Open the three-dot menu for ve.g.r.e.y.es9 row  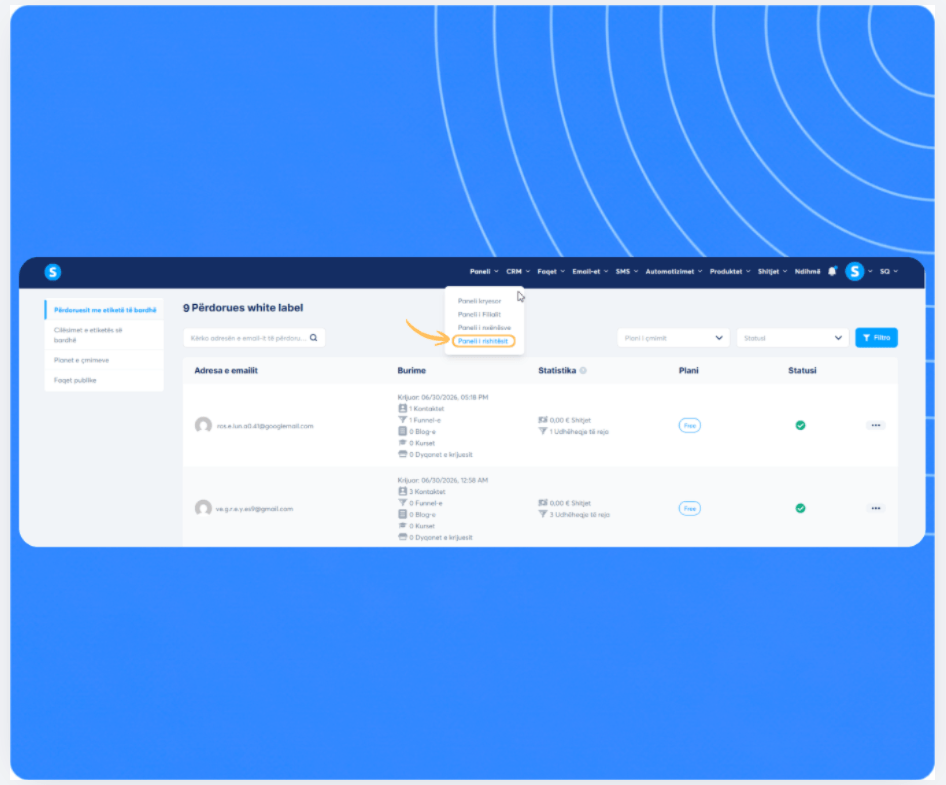(x=875, y=508)
